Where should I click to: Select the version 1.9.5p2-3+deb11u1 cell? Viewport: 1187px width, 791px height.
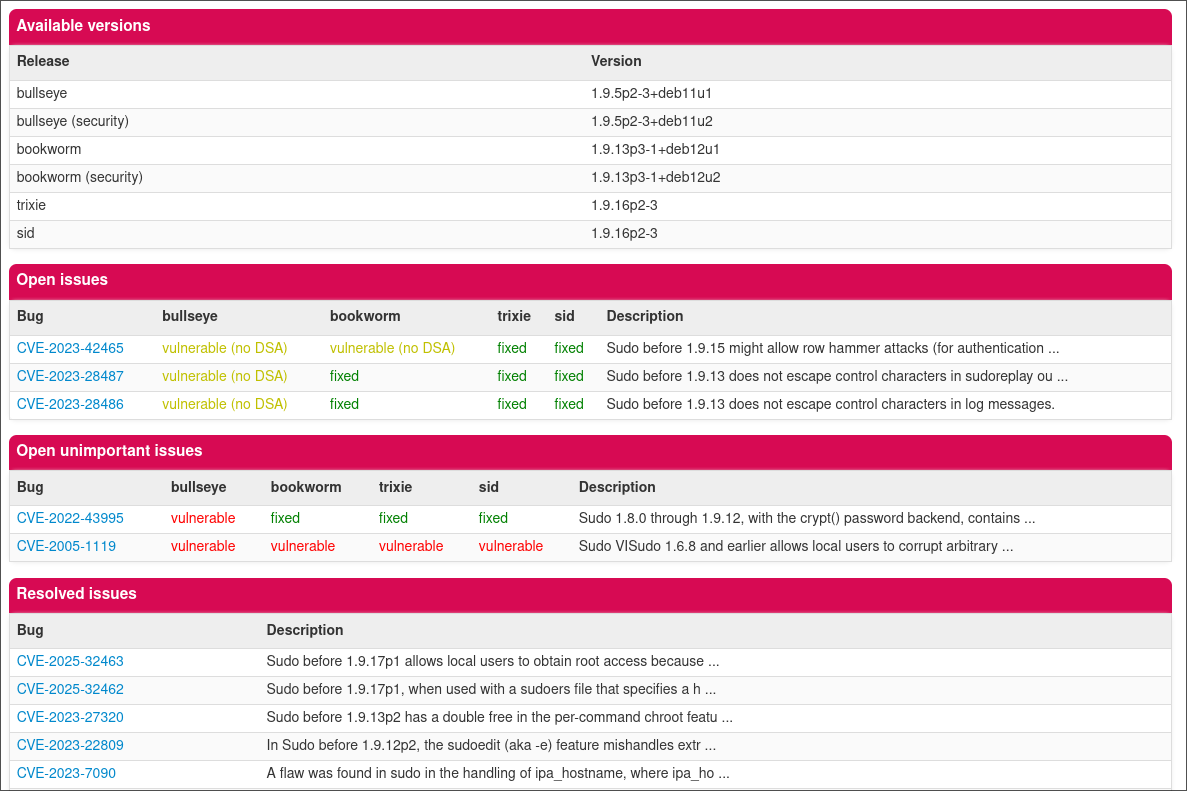651,94
